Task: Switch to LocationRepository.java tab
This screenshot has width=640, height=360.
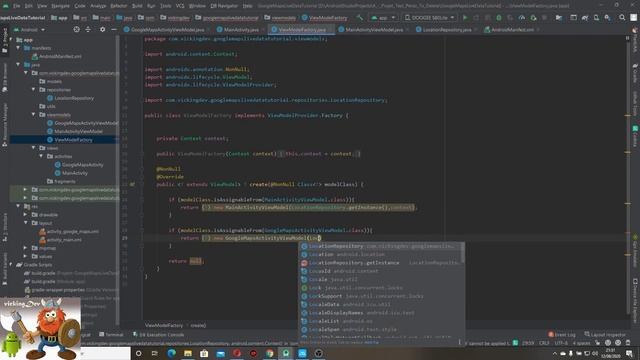Action: click(x=447, y=30)
